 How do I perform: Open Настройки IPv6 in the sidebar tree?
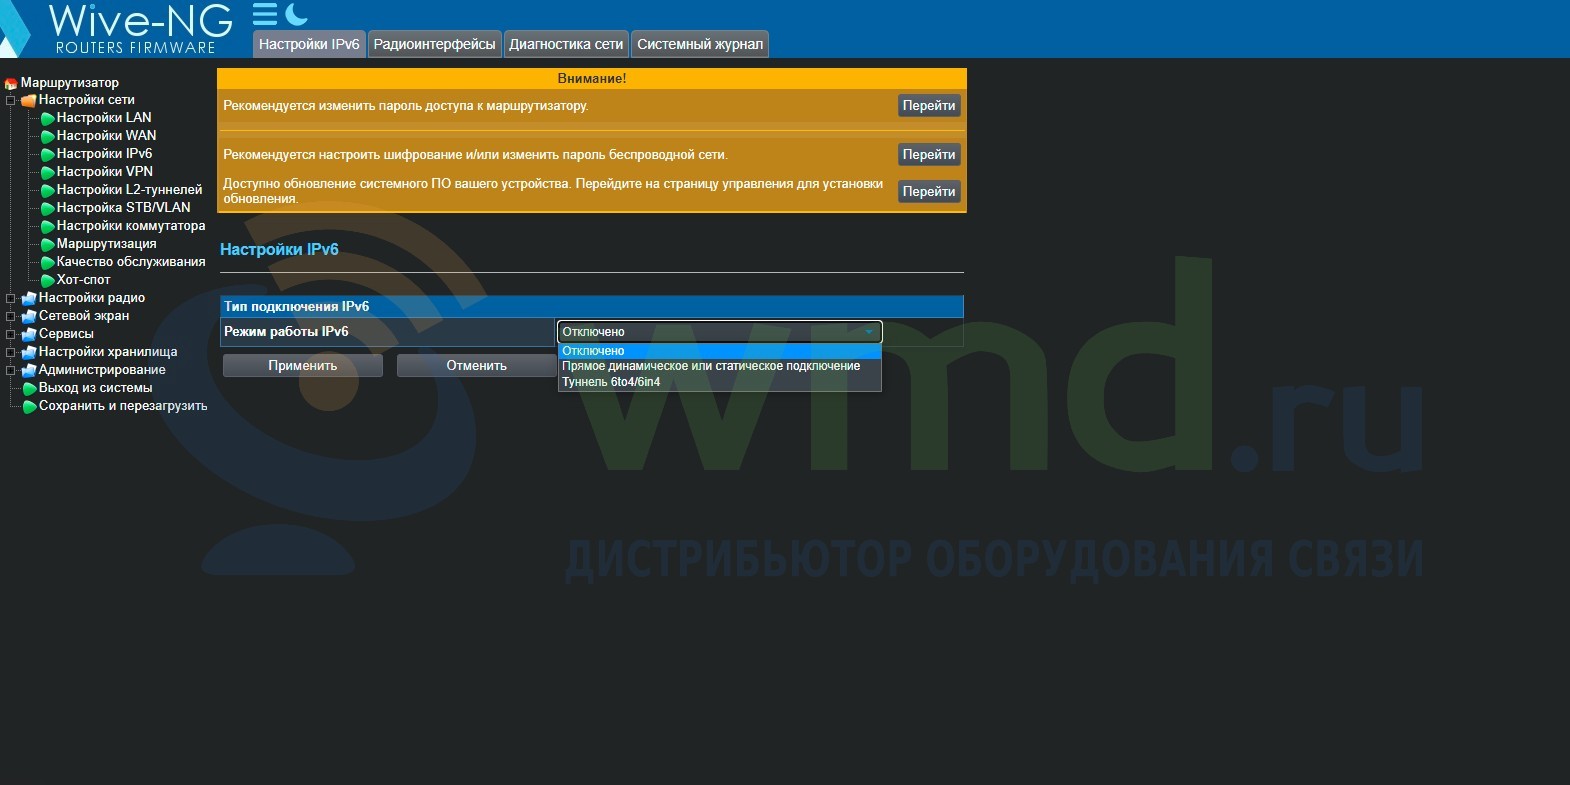point(104,154)
